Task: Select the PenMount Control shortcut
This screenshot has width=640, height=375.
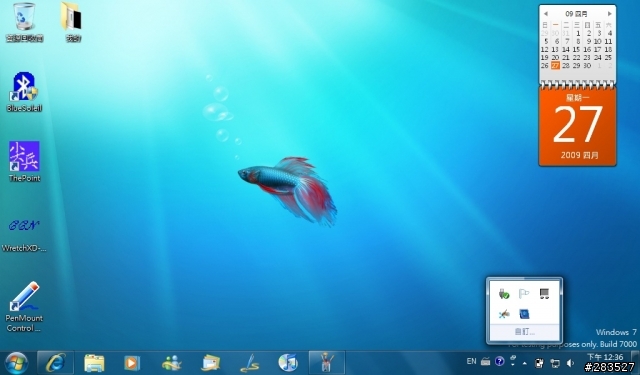Action: 24,306
